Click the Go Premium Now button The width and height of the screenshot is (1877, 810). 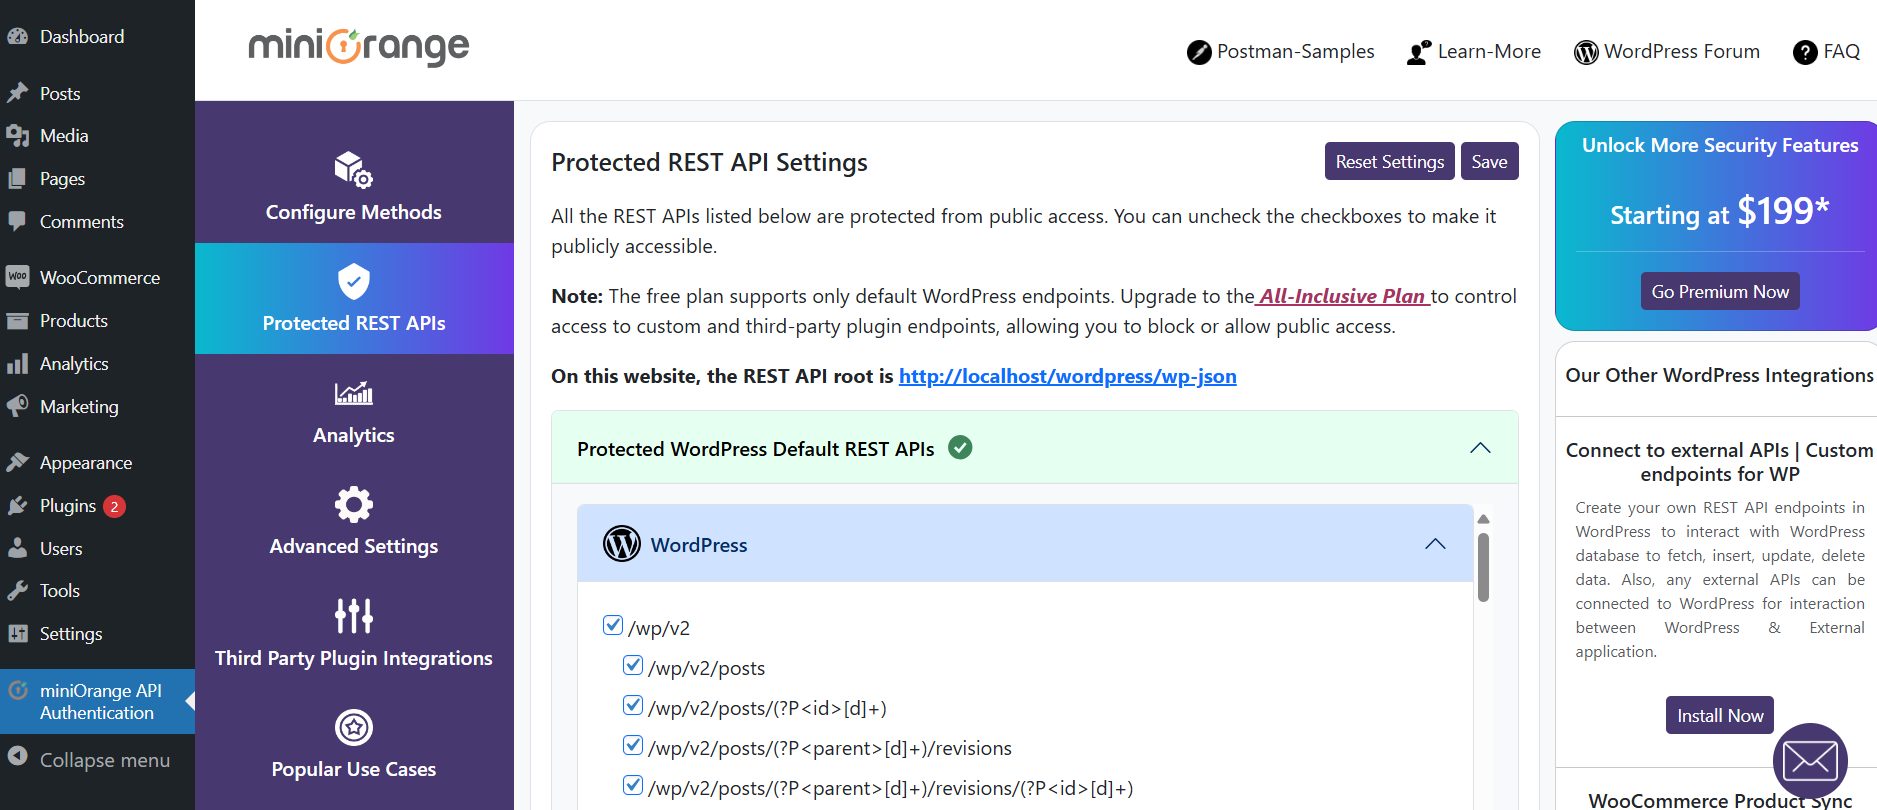(1720, 291)
